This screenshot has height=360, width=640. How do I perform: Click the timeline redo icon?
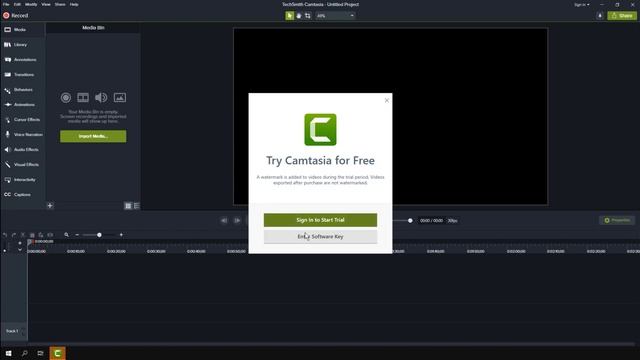[14, 235]
